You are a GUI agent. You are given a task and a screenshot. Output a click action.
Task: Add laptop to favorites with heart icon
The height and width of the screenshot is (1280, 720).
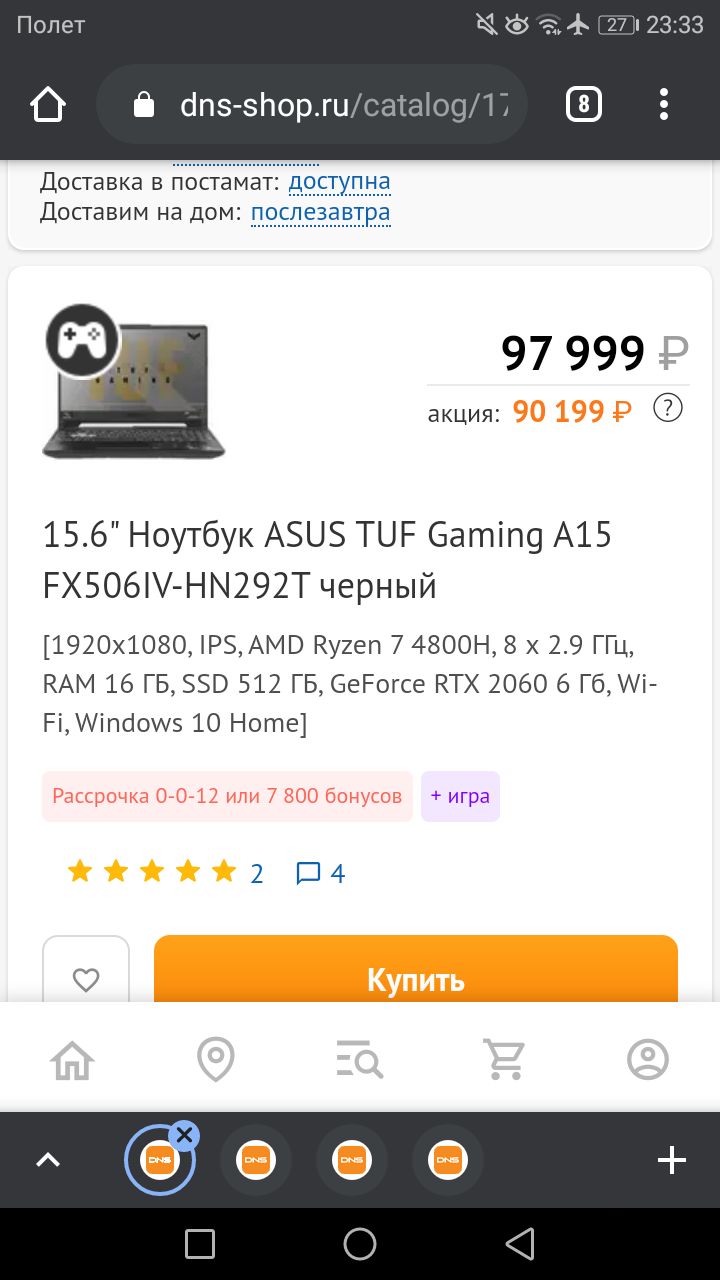(86, 980)
